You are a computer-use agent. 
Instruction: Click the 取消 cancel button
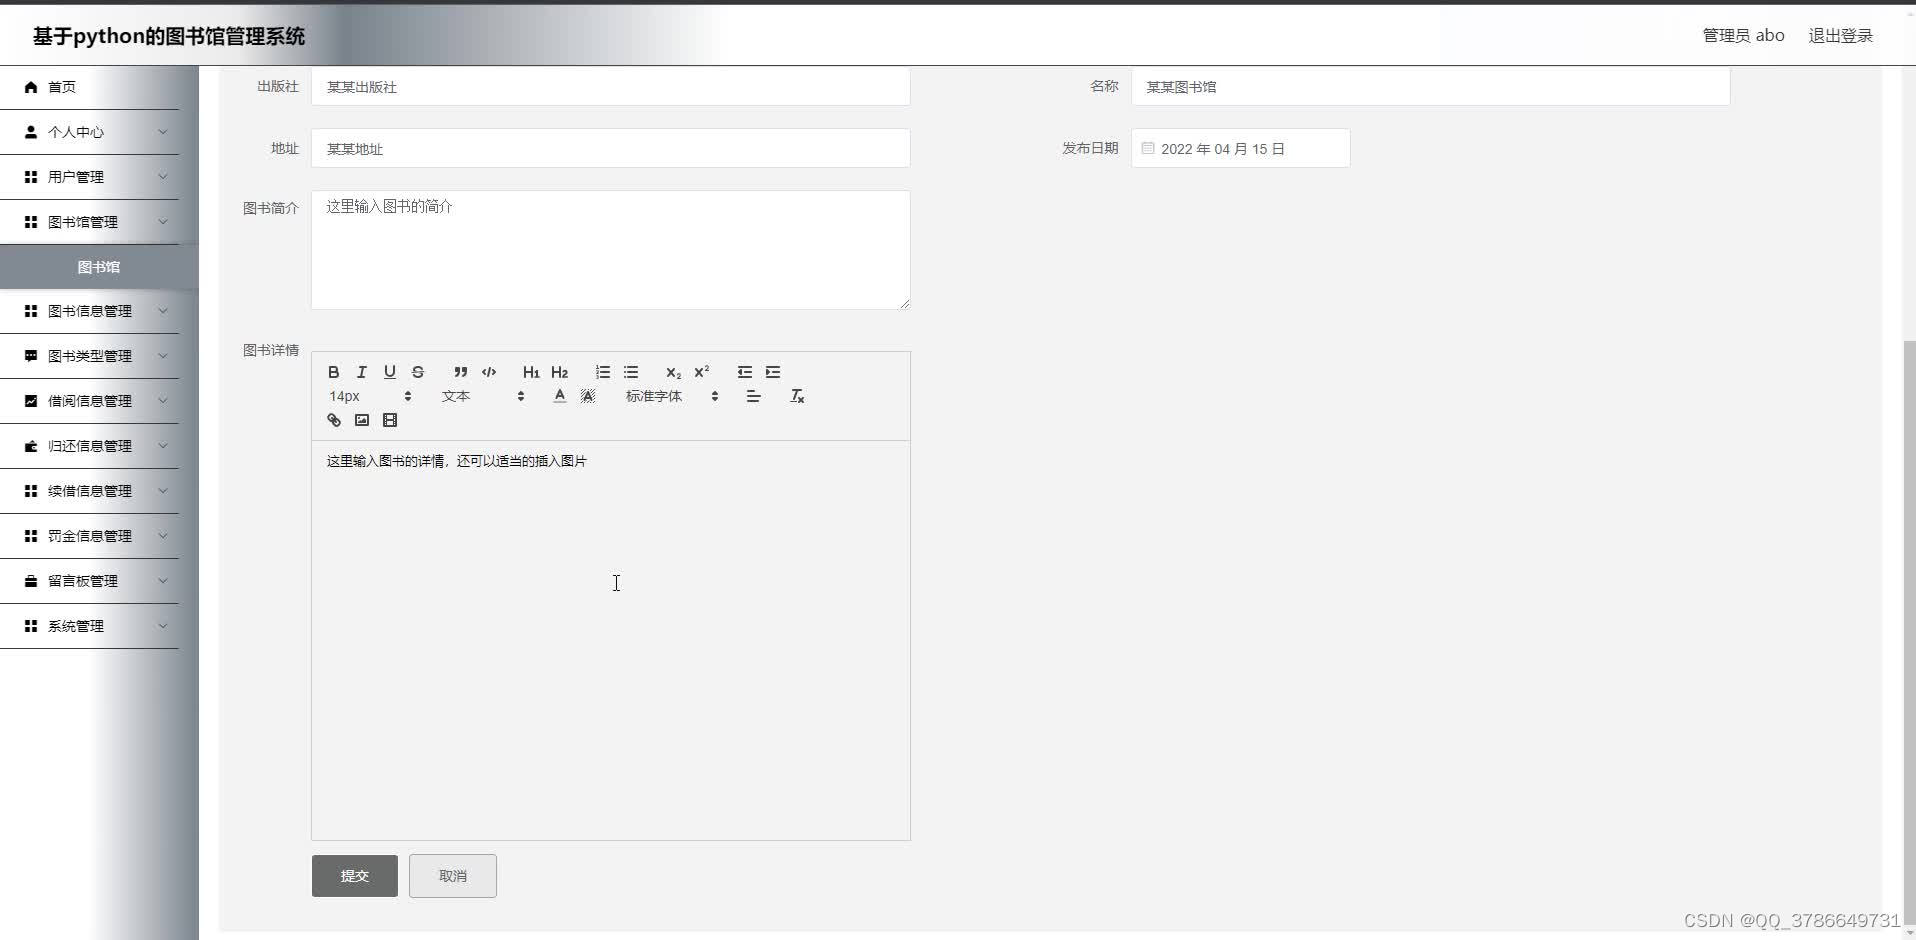(453, 876)
